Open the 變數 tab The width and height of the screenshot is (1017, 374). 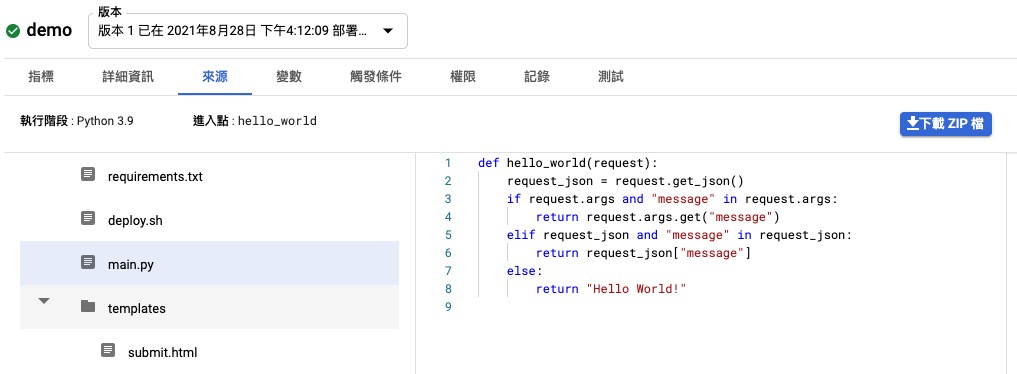point(289,76)
